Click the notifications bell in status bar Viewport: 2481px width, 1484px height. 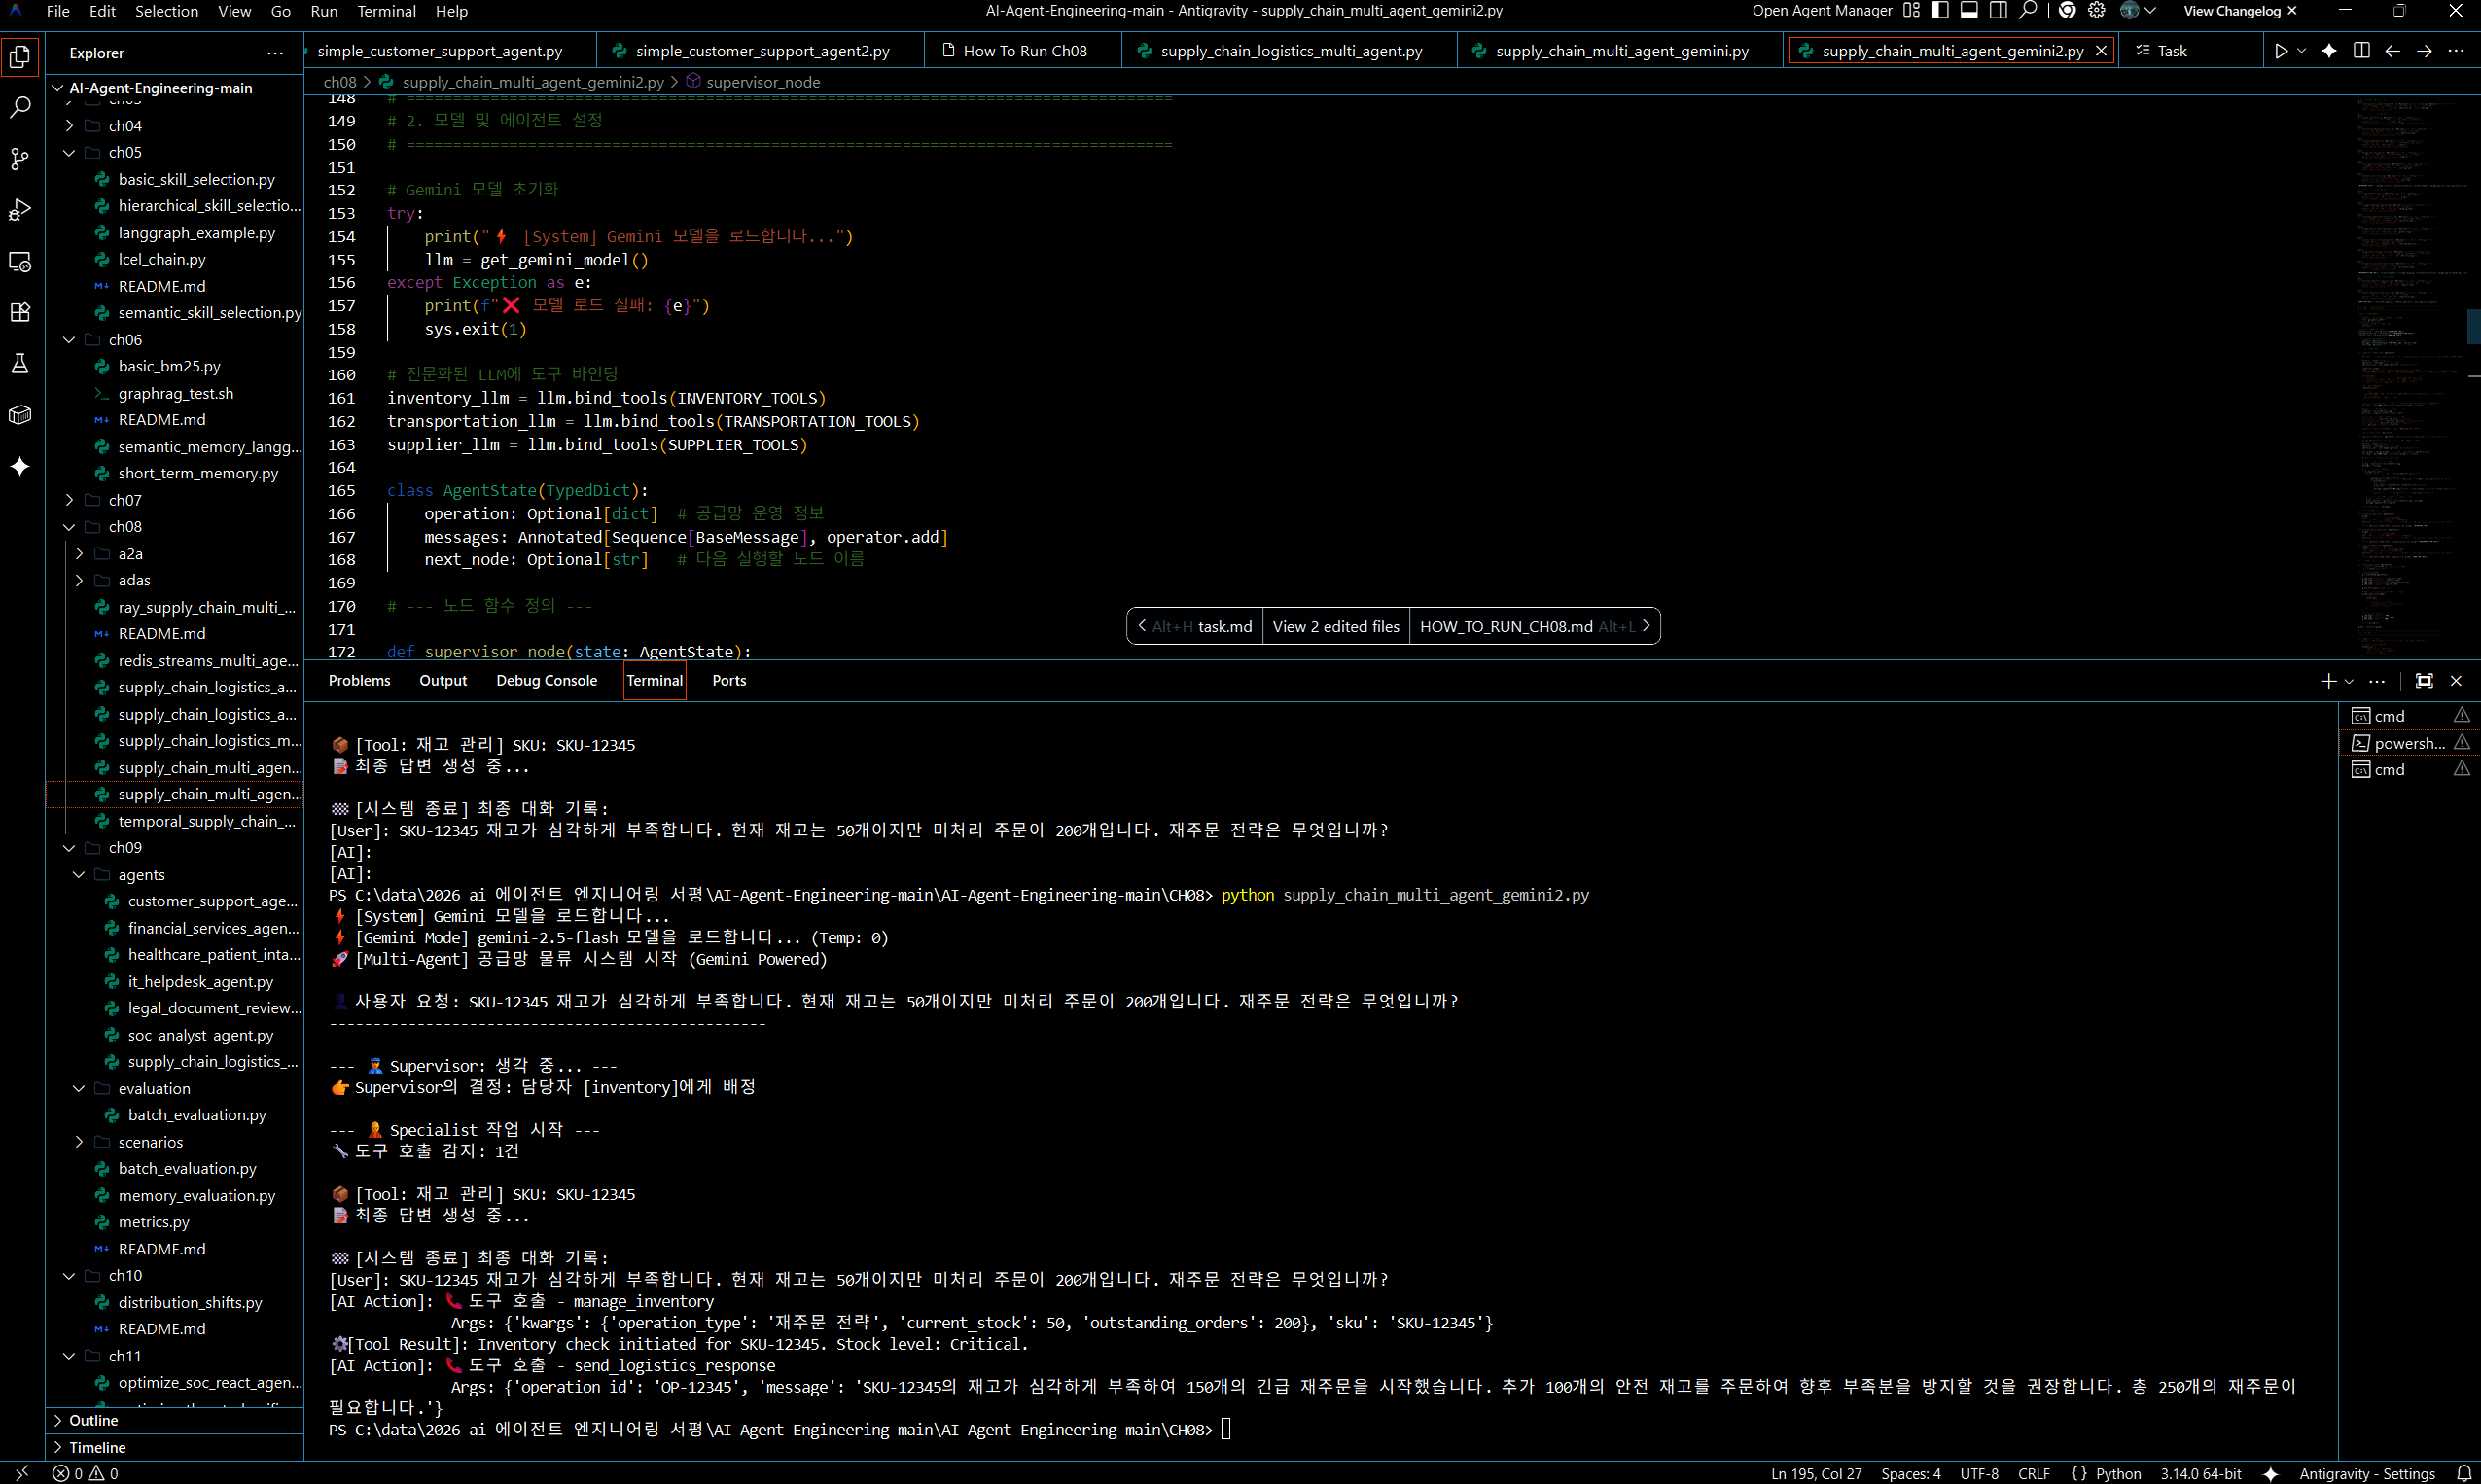[x=2463, y=1473]
